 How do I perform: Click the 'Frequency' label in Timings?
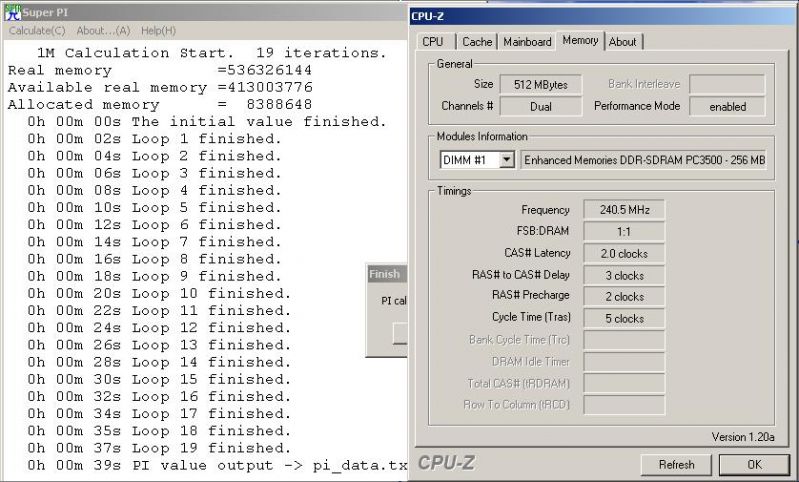coord(545,210)
